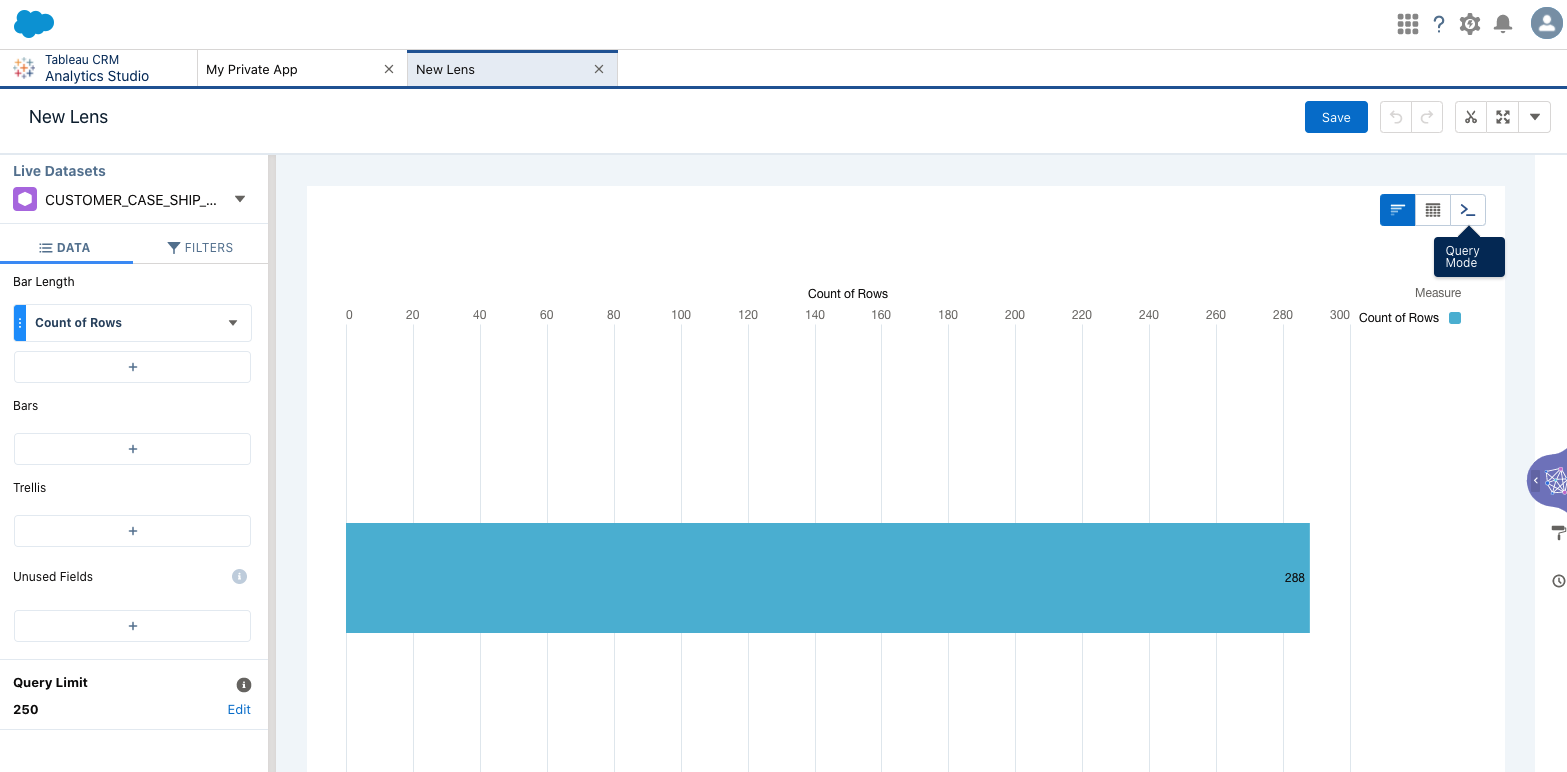The width and height of the screenshot is (1567, 772).
Task: Switch to Query Mode editor
Action: point(1467,210)
